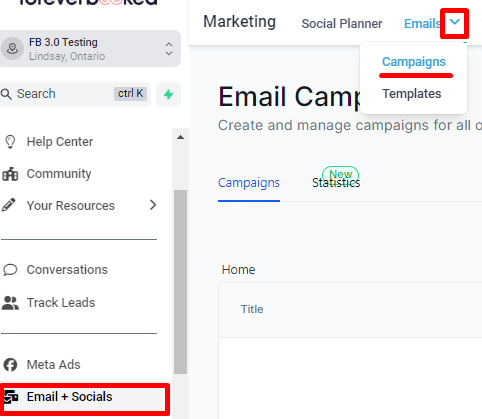Viewport: 482px width, 419px height.
Task: Click the Meta Ads Facebook icon
Action: 10,365
